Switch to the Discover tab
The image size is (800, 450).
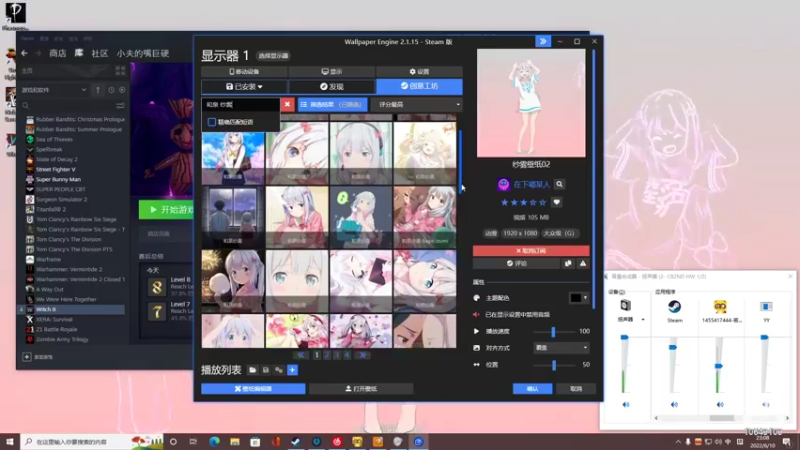click(x=332, y=86)
